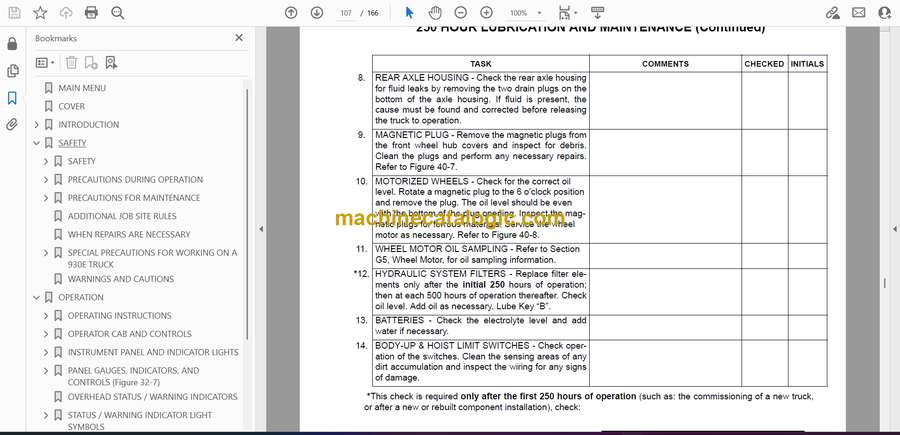Collapse the top-level SAFETY bookmark
Viewport: 900px width, 435px height.
(x=37, y=143)
